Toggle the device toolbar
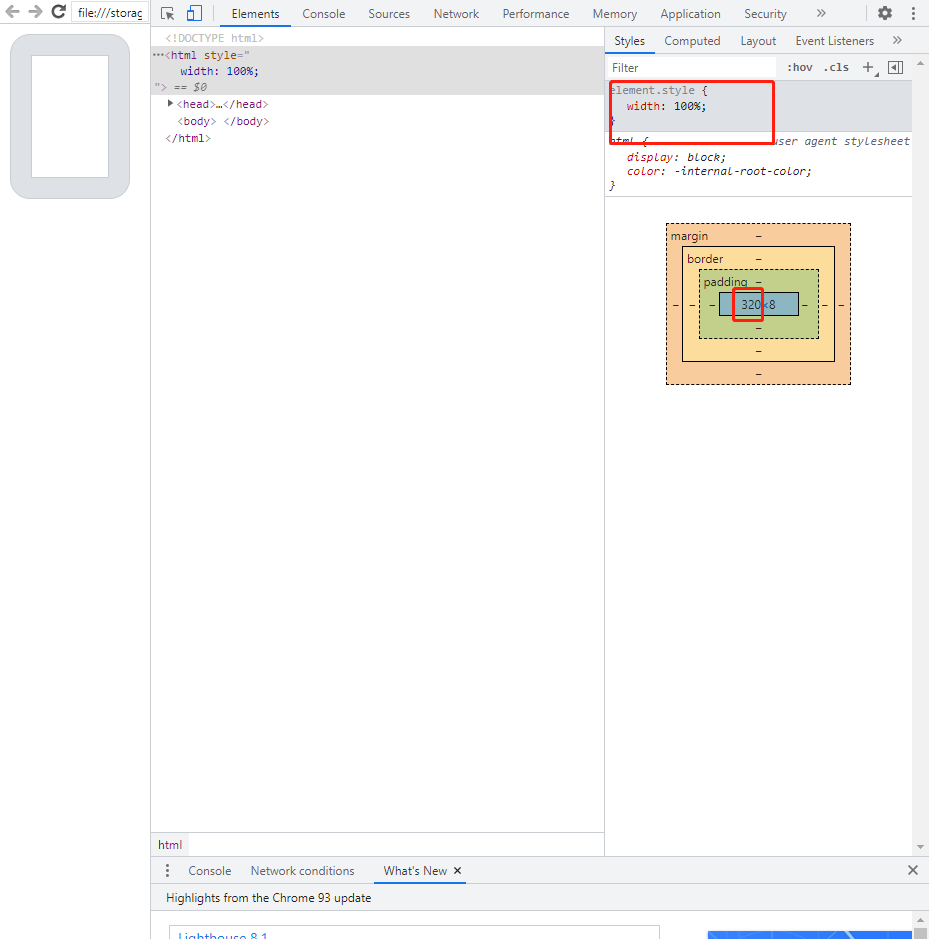Viewport: 929px width, 939px height. click(x=194, y=13)
